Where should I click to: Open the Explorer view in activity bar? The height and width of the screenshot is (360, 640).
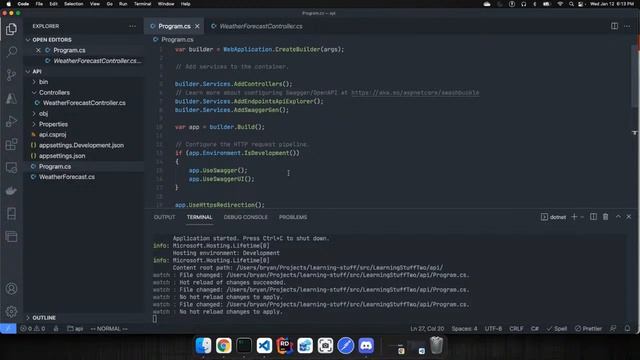tap(11, 29)
